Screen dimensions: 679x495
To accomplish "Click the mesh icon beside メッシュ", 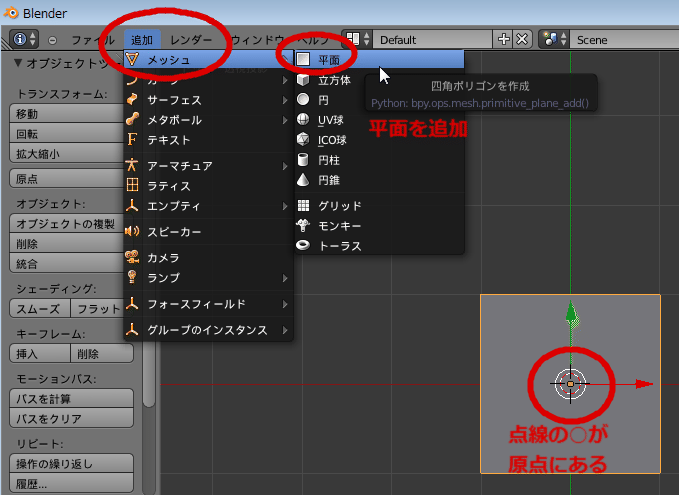I will (133, 59).
